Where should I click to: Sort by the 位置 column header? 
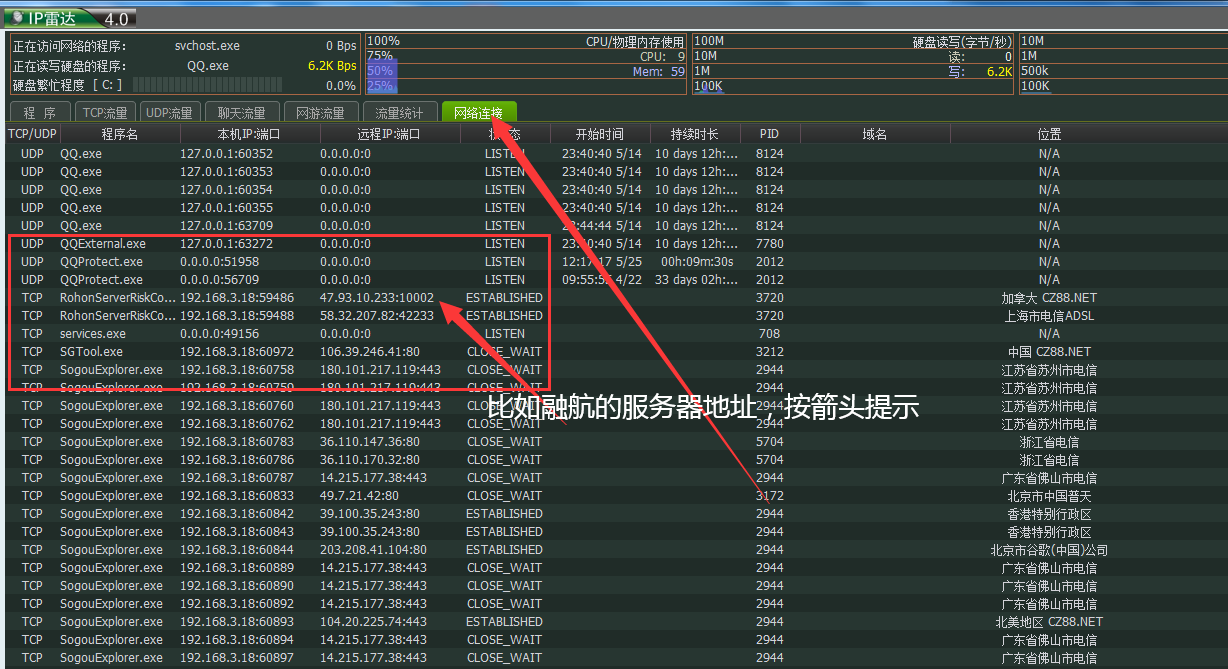click(x=1049, y=134)
